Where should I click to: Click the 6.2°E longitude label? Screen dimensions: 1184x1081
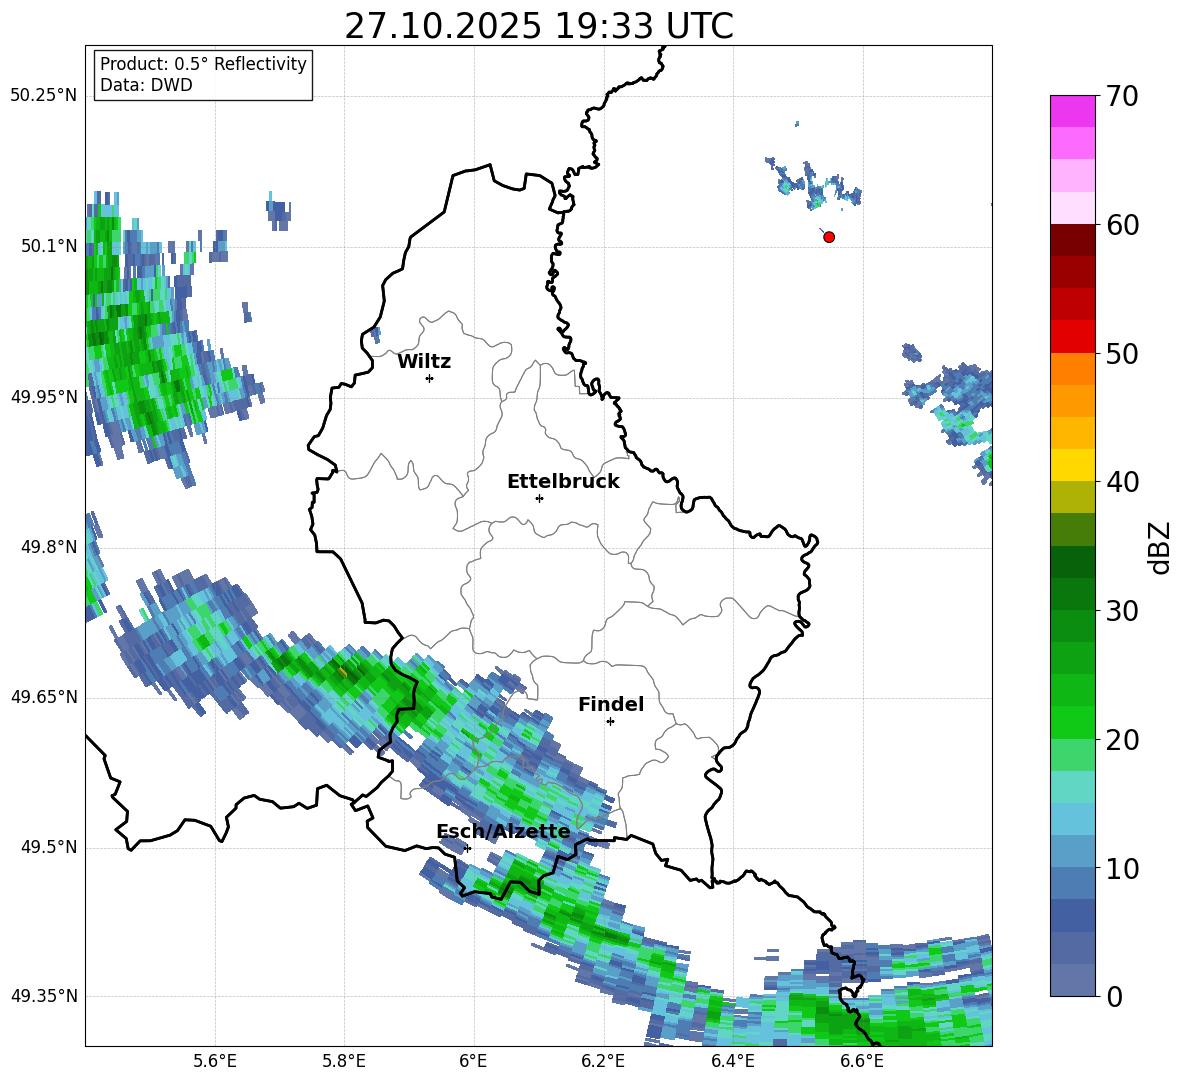click(x=603, y=1061)
